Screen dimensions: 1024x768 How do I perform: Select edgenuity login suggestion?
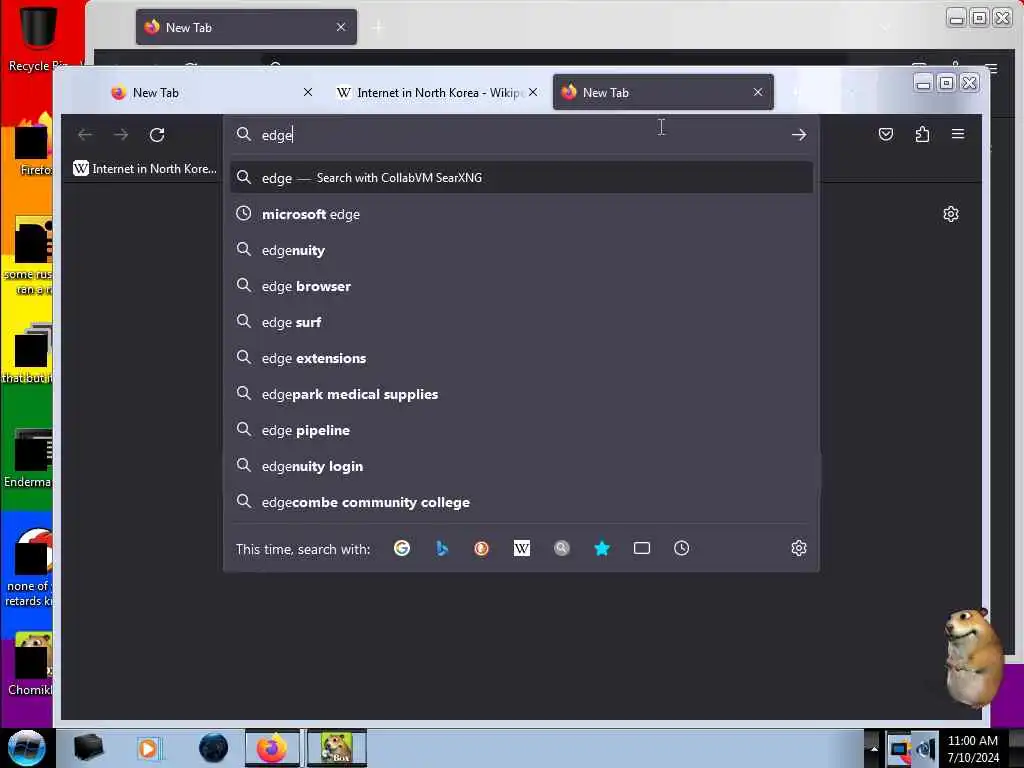pyautogui.click(x=521, y=466)
